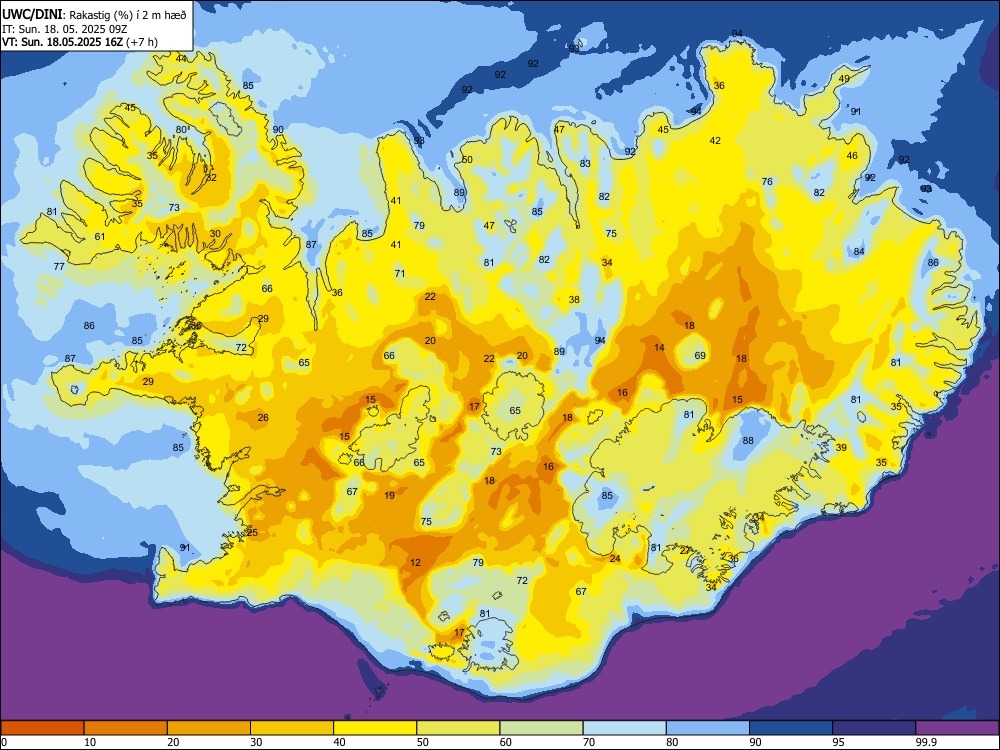Click the '95' legend scale label
The image size is (1000, 750).
click(x=838, y=742)
